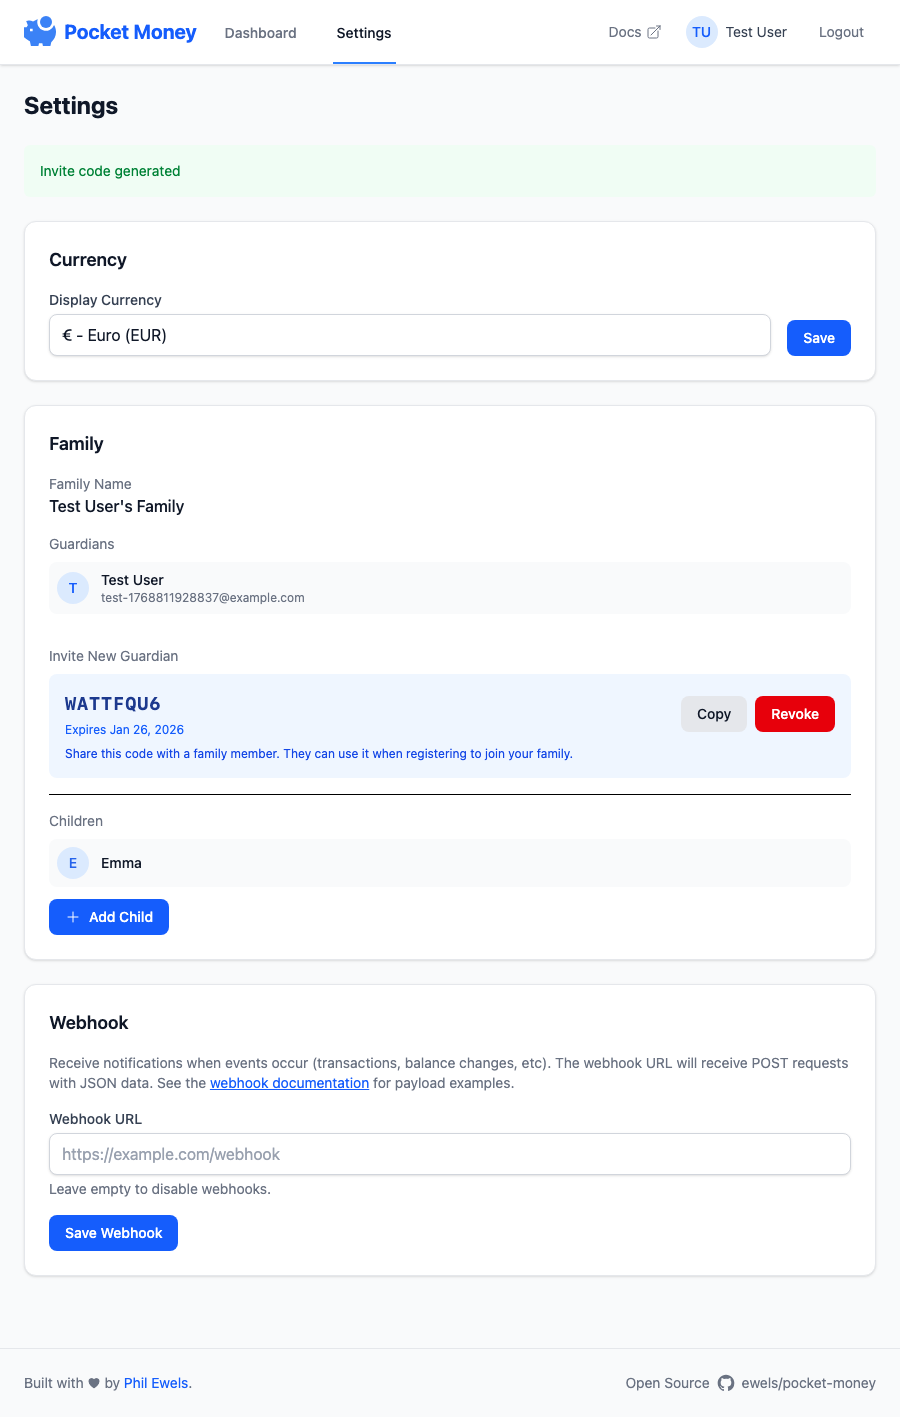Click the T avatar for Test User guardian
Image resolution: width=900 pixels, height=1417 pixels.
[x=73, y=588]
